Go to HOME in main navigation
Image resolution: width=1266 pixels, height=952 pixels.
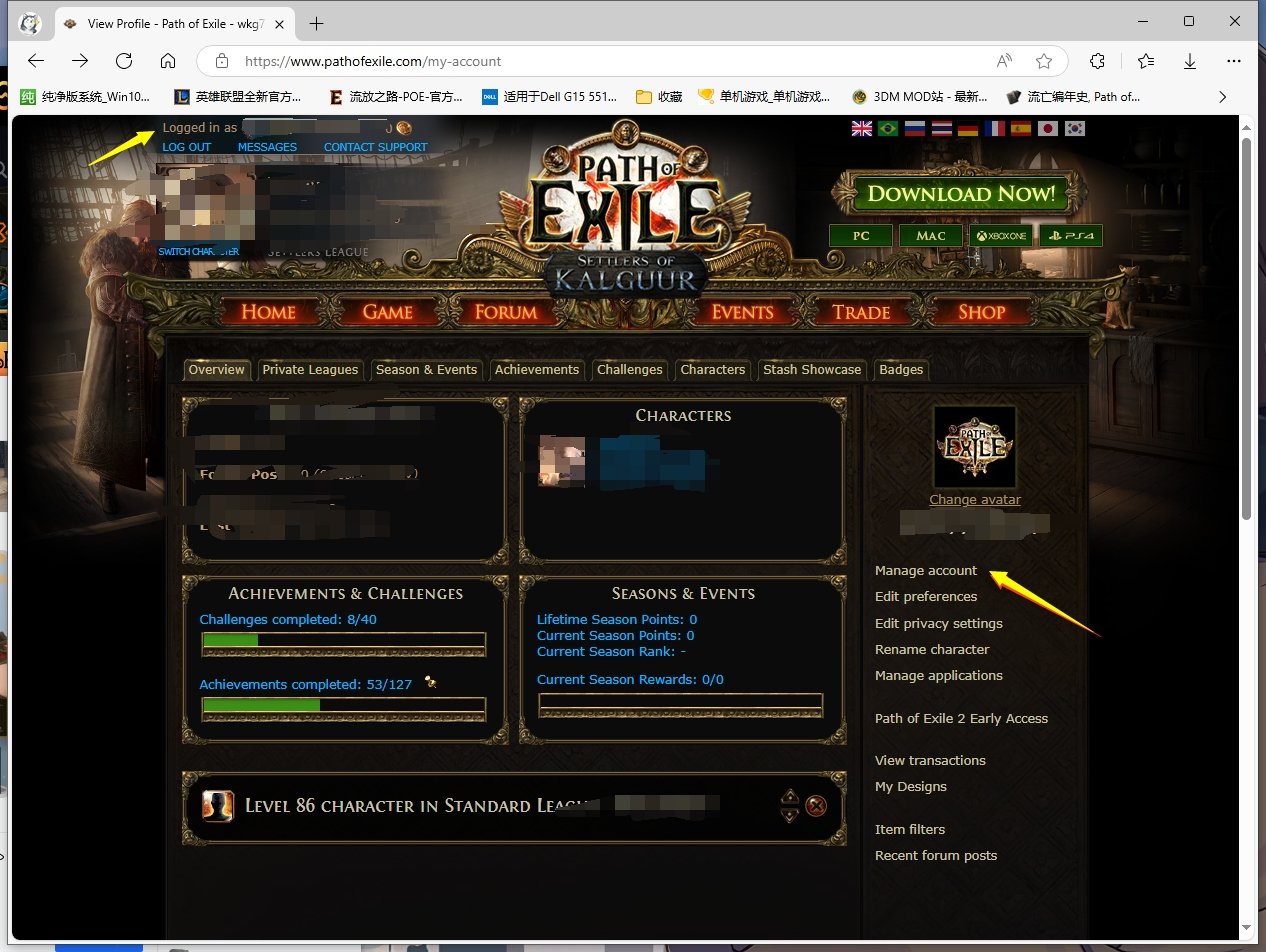(268, 312)
